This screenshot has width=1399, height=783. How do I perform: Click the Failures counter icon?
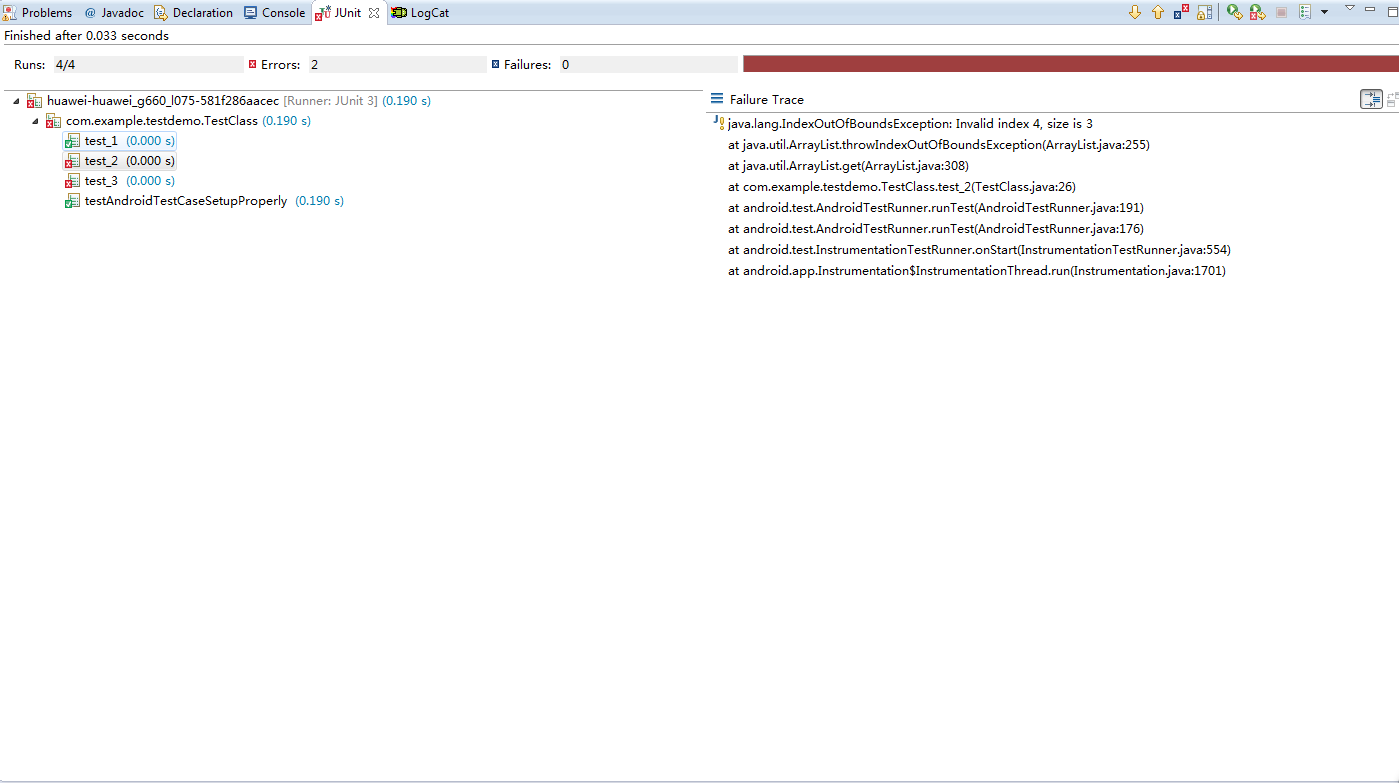pyautogui.click(x=495, y=64)
